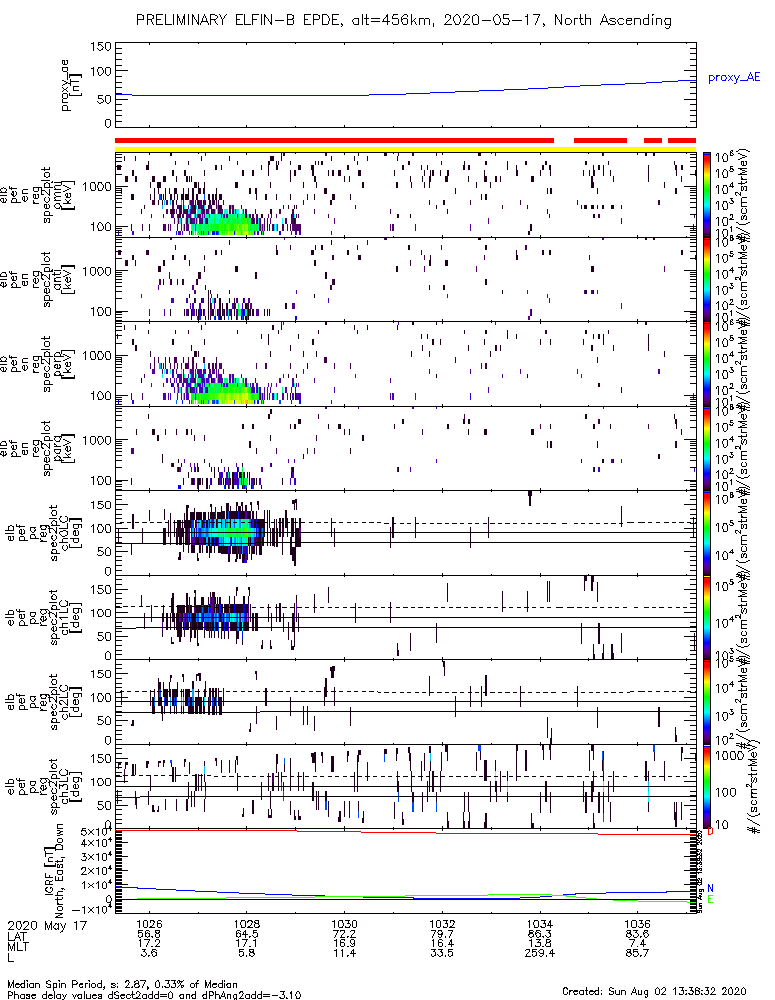Click the perp panel color bar
This screenshot has width=775, height=1000.
(707, 364)
